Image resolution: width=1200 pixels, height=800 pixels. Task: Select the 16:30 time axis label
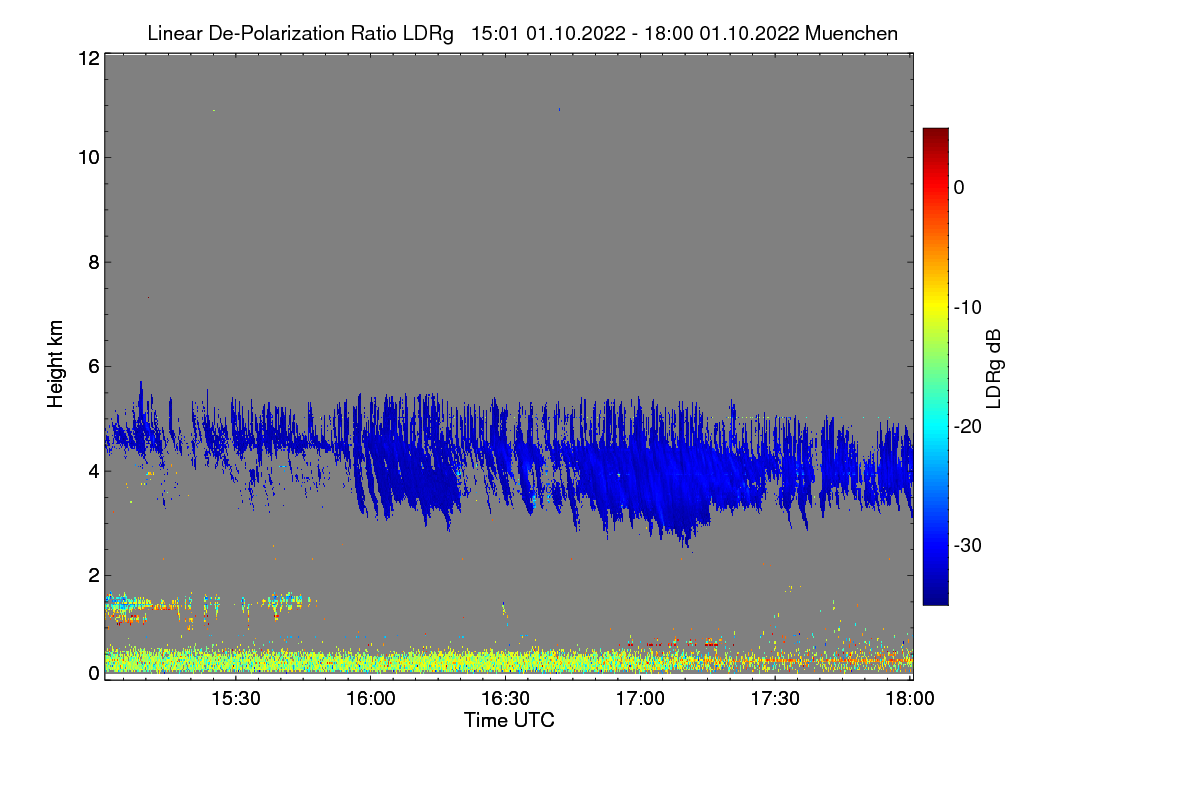pos(506,700)
